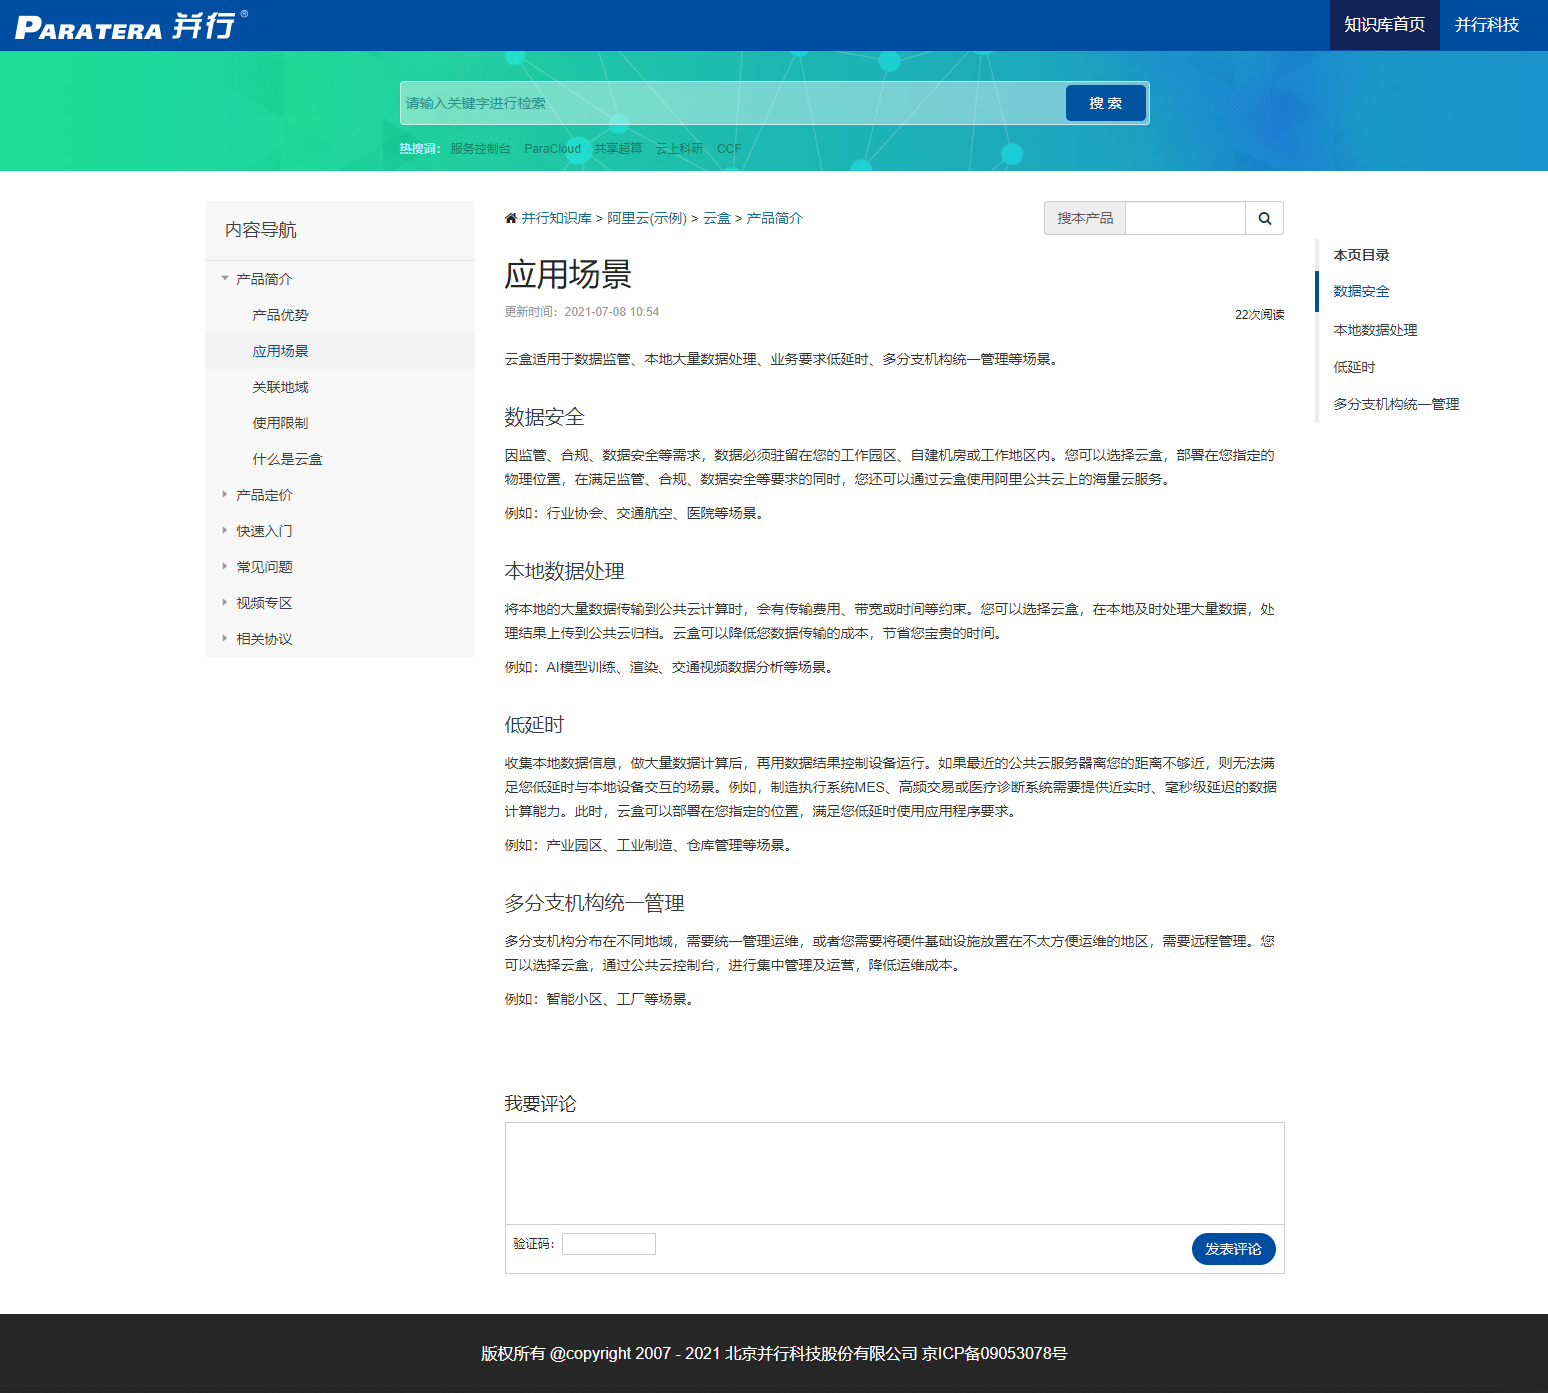
Task: Click 视频专区 label in navigation
Action: coord(264,603)
